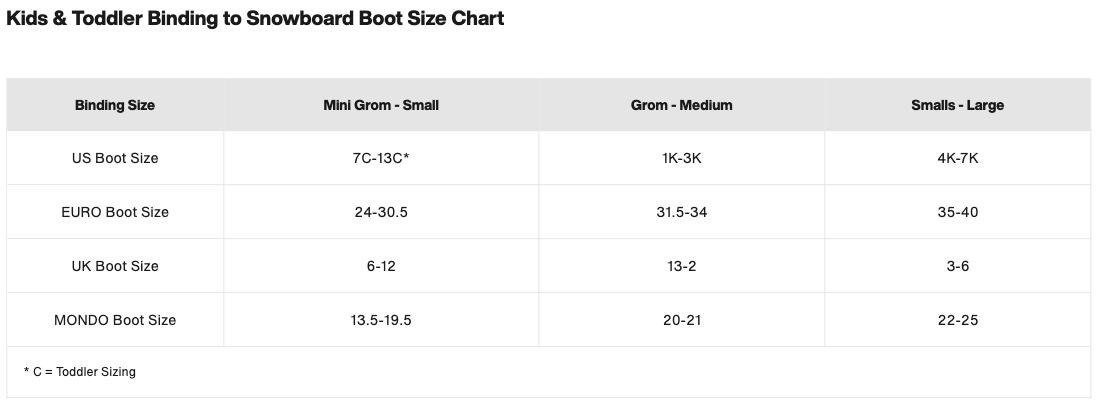Viewport: 1098px width, 406px height.
Task: Select the UK Boot Size row label
Action: tap(115, 266)
